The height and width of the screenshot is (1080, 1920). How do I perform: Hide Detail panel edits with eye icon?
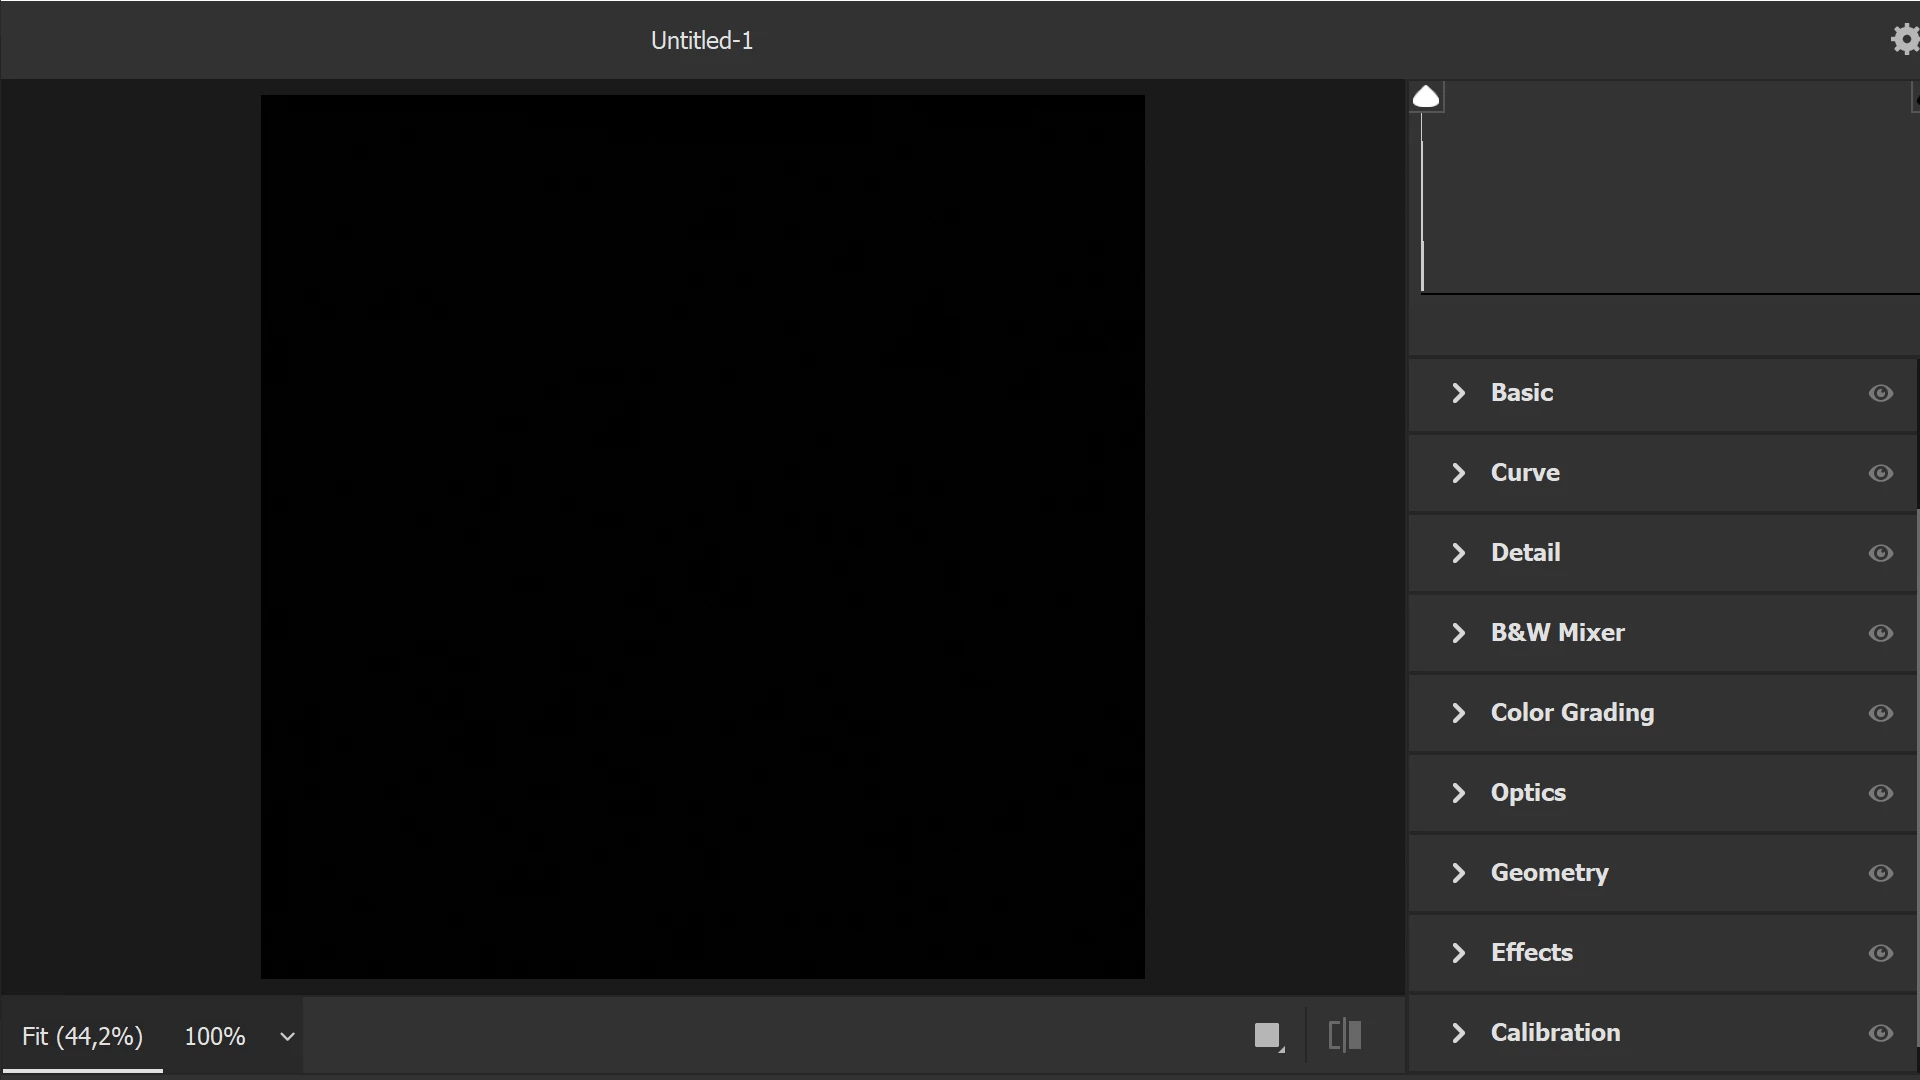1880,553
